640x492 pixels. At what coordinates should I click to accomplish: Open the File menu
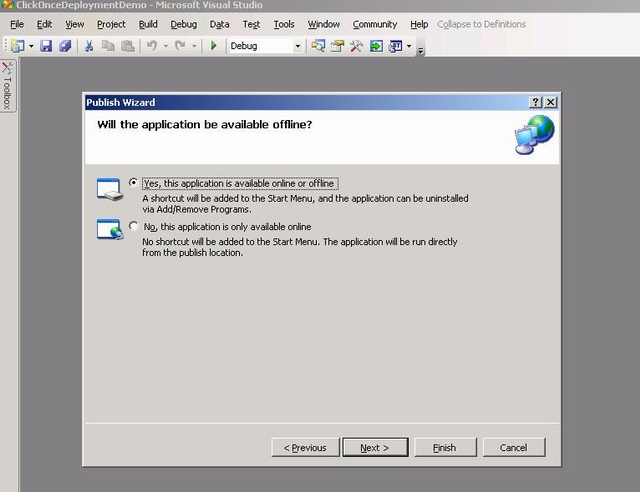(x=17, y=24)
